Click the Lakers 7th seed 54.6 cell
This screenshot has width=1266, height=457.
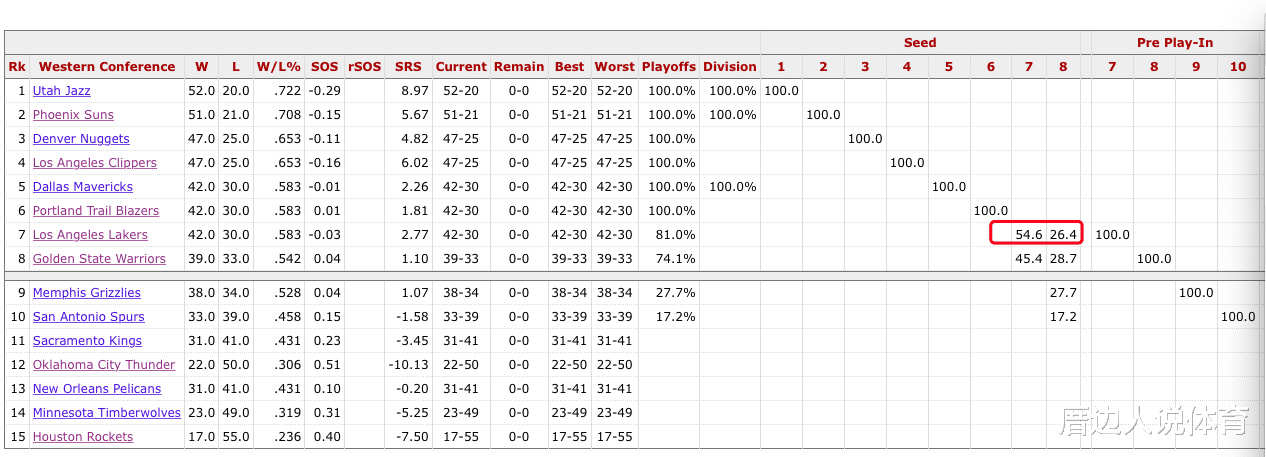pyautogui.click(x=1029, y=235)
